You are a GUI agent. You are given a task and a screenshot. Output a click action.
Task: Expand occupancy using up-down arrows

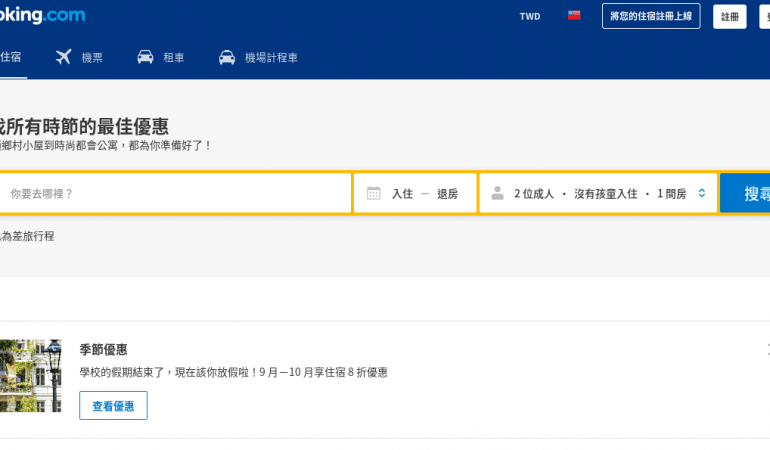[x=702, y=194]
